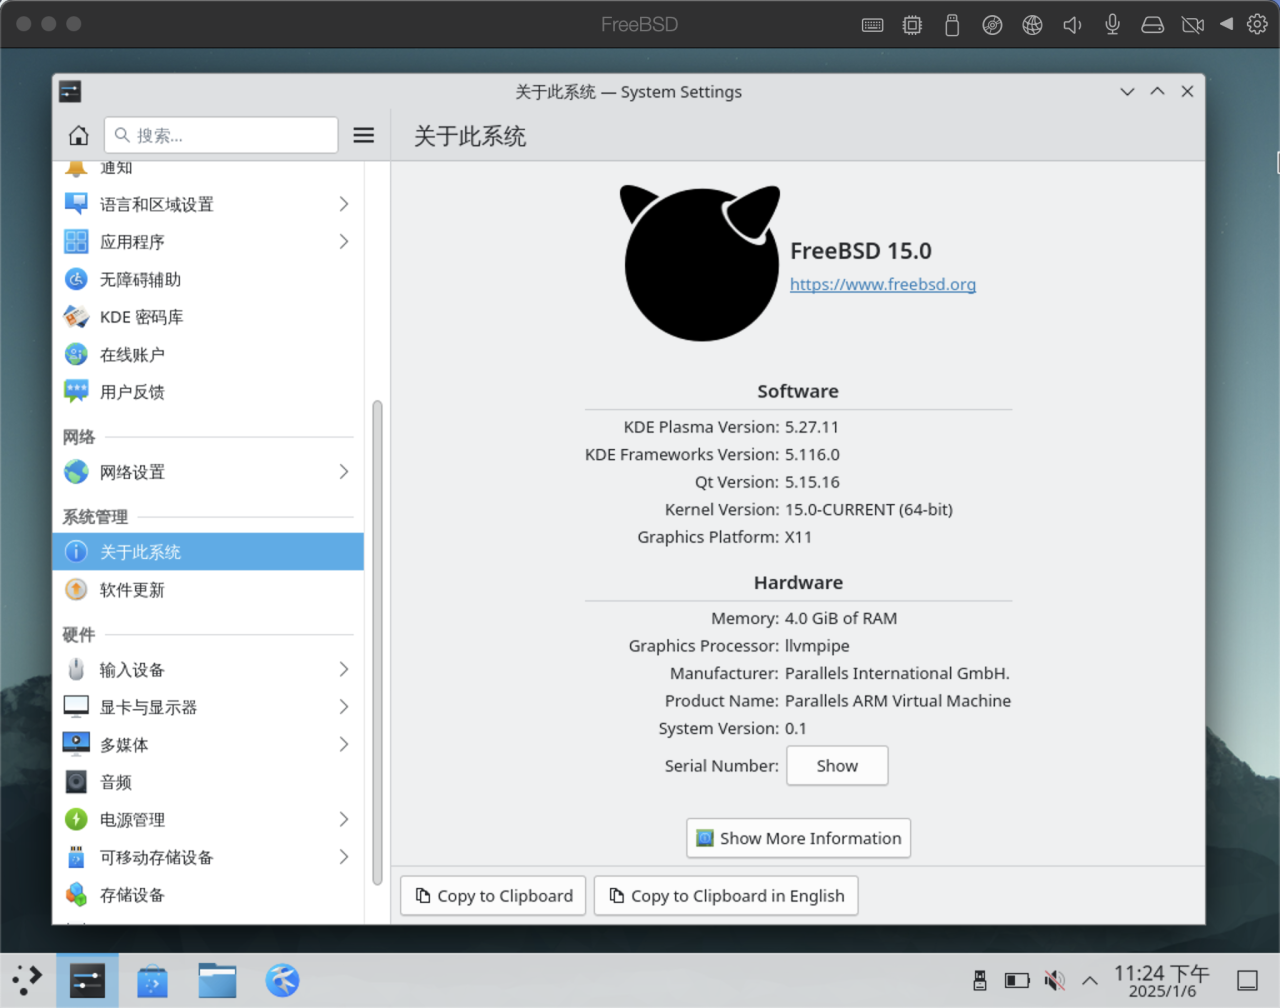Expand the 电源管理 chevron

coord(344,820)
